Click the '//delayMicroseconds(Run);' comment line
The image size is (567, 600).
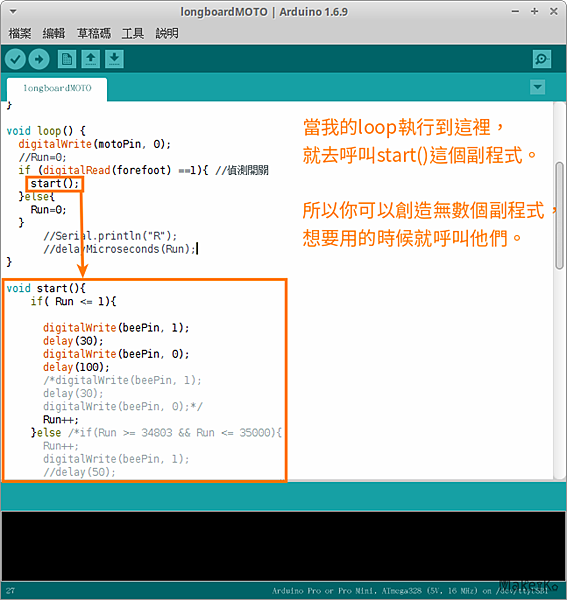click(x=120, y=249)
